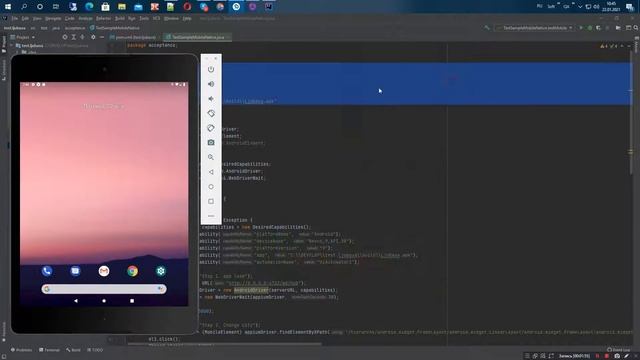Screen dimensions: 640x360
Task: Click the Windows Start button
Action: click(8, 7)
